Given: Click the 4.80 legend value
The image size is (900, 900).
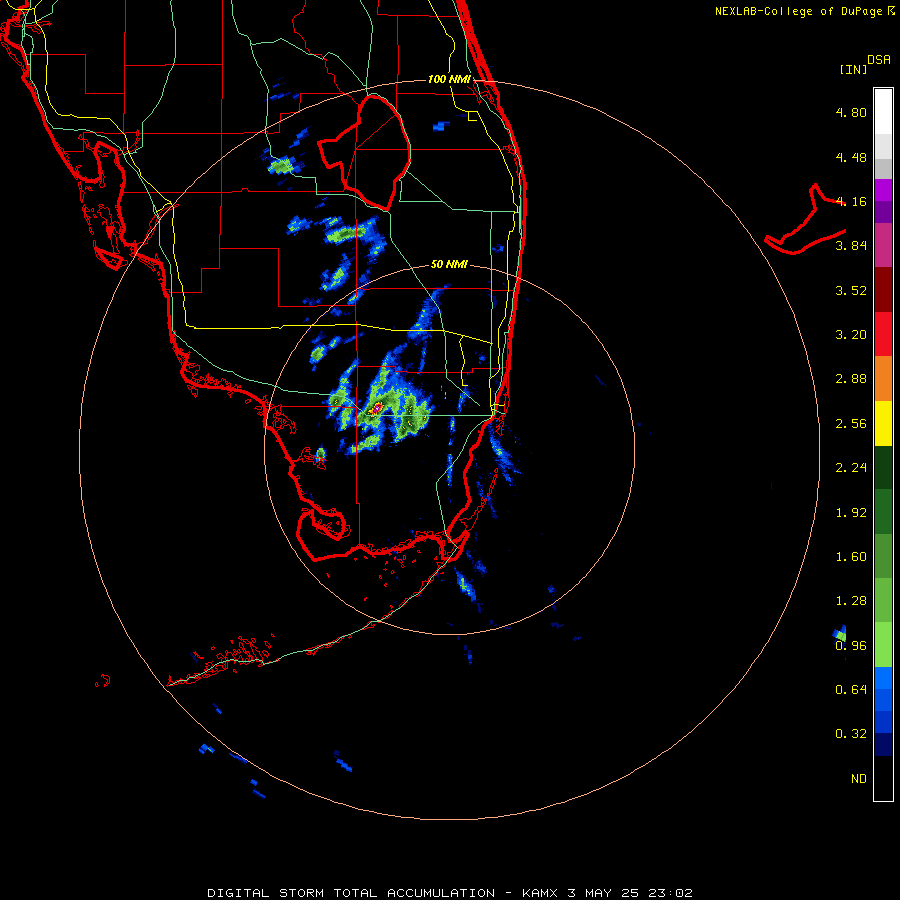Looking at the screenshot, I should tap(851, 112).
